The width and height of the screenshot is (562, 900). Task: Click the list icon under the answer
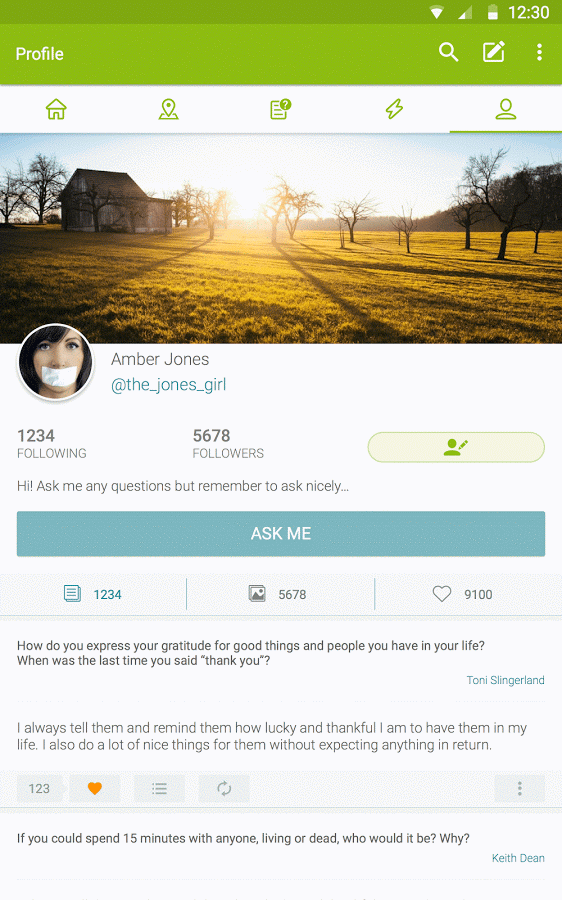[160, 789]
